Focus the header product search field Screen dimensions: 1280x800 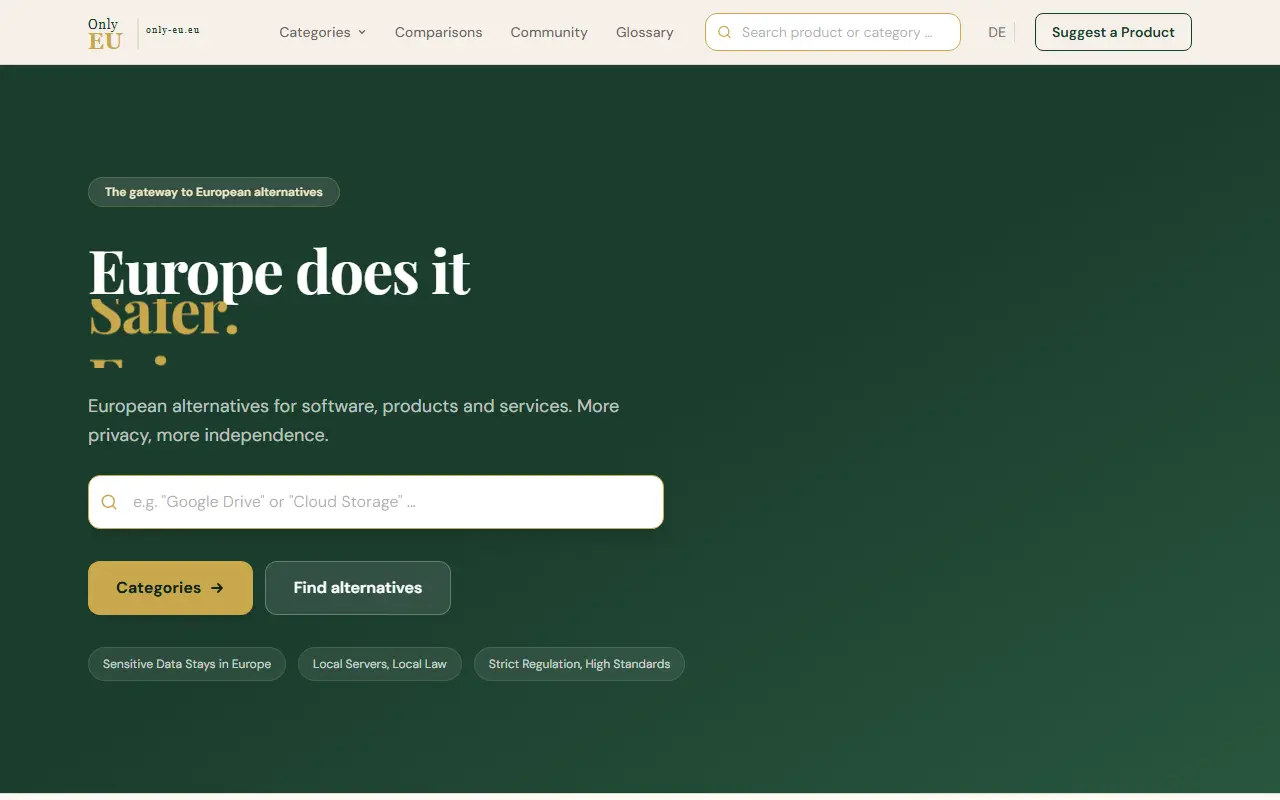833,32
